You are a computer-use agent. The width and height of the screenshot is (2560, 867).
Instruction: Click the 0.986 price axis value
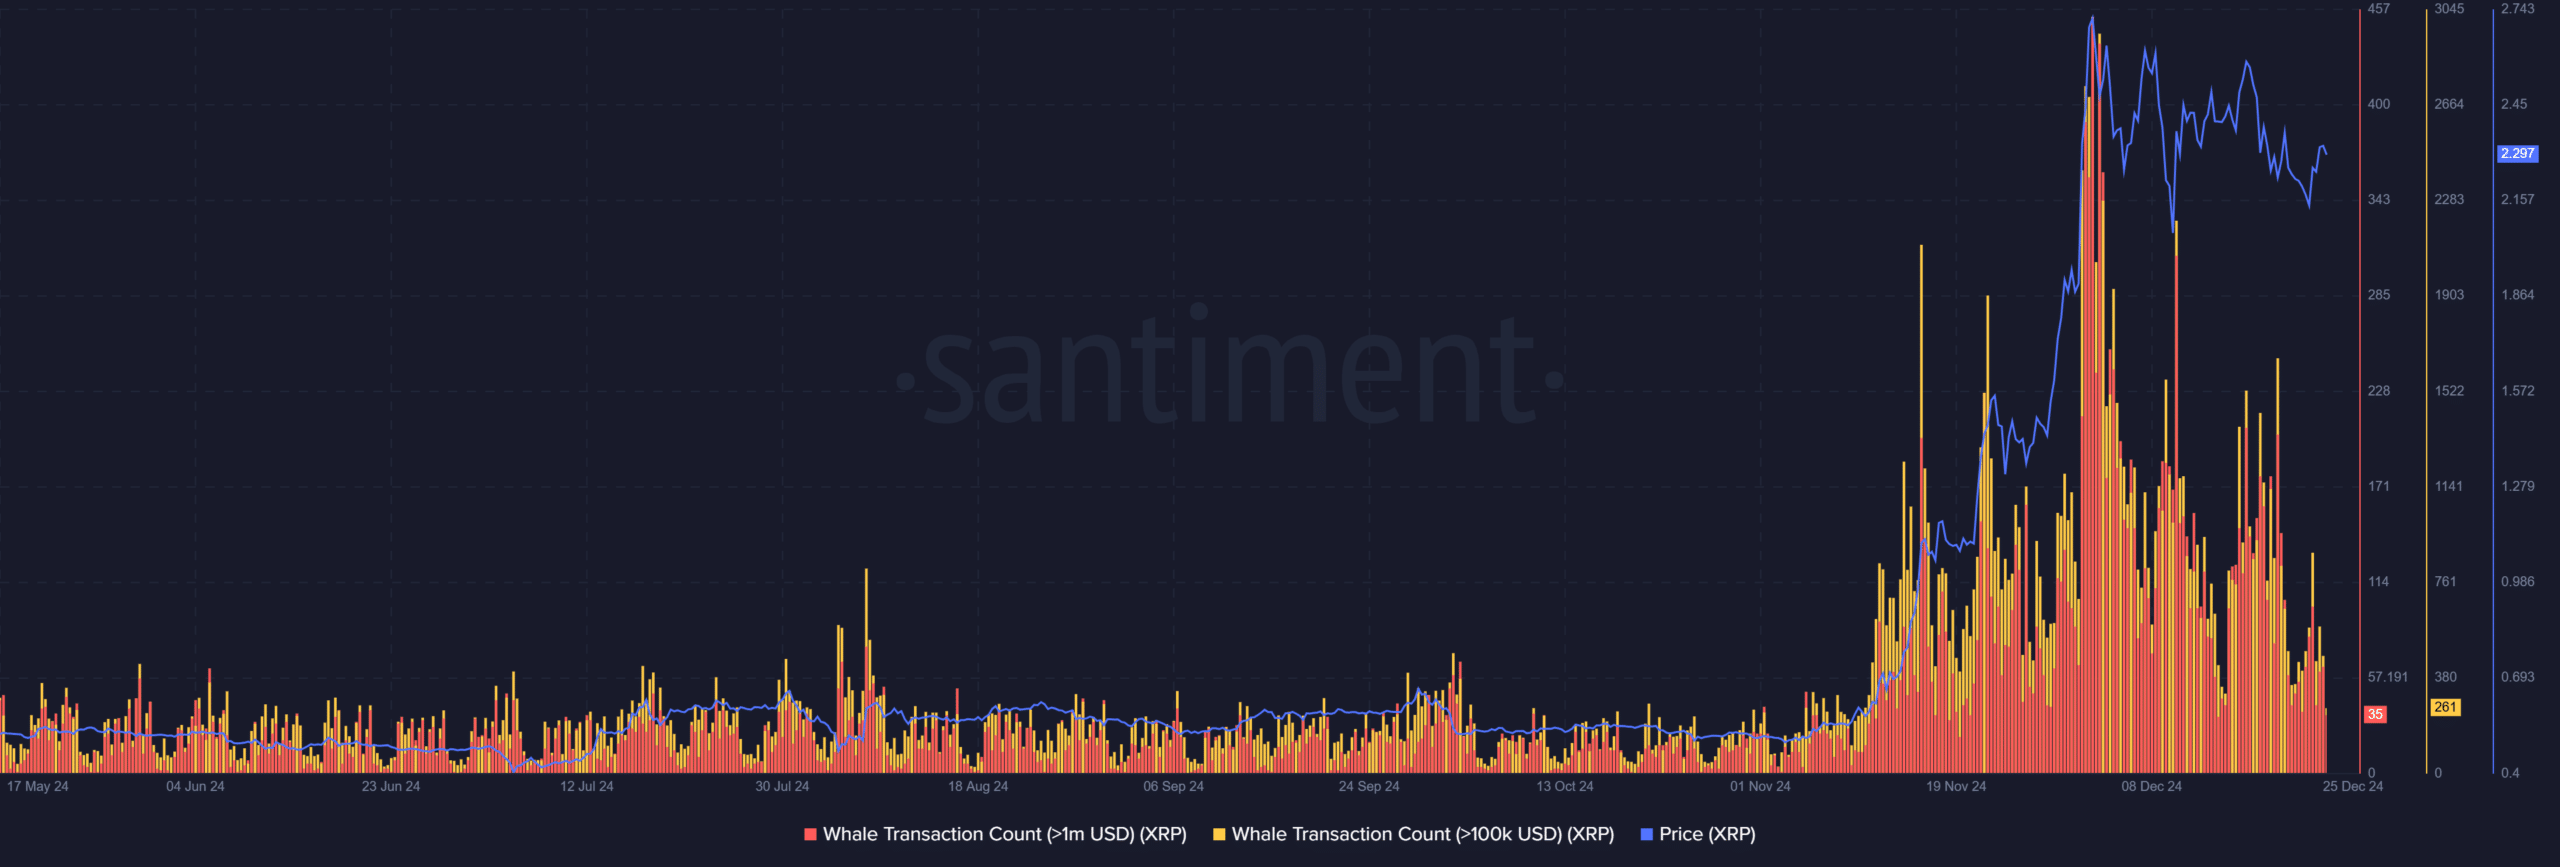click(x=2518, y=582)
